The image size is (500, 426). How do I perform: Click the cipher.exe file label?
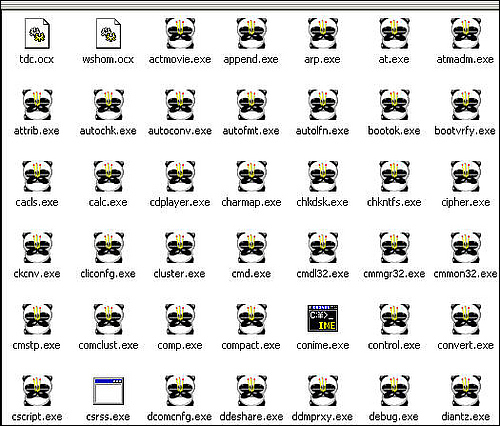465,202
